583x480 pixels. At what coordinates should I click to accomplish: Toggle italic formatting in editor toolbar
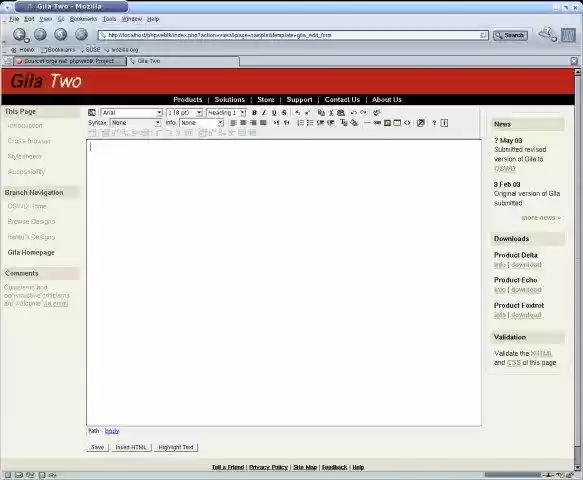(264, 113)
